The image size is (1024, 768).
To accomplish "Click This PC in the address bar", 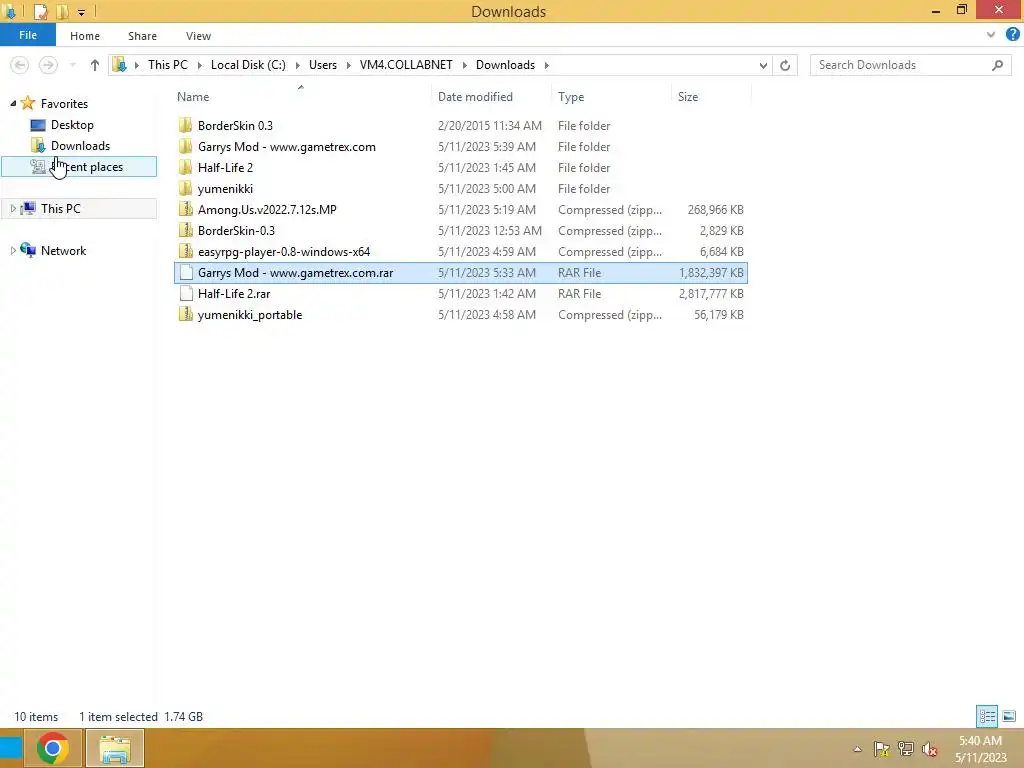I will tap(167, 65).
